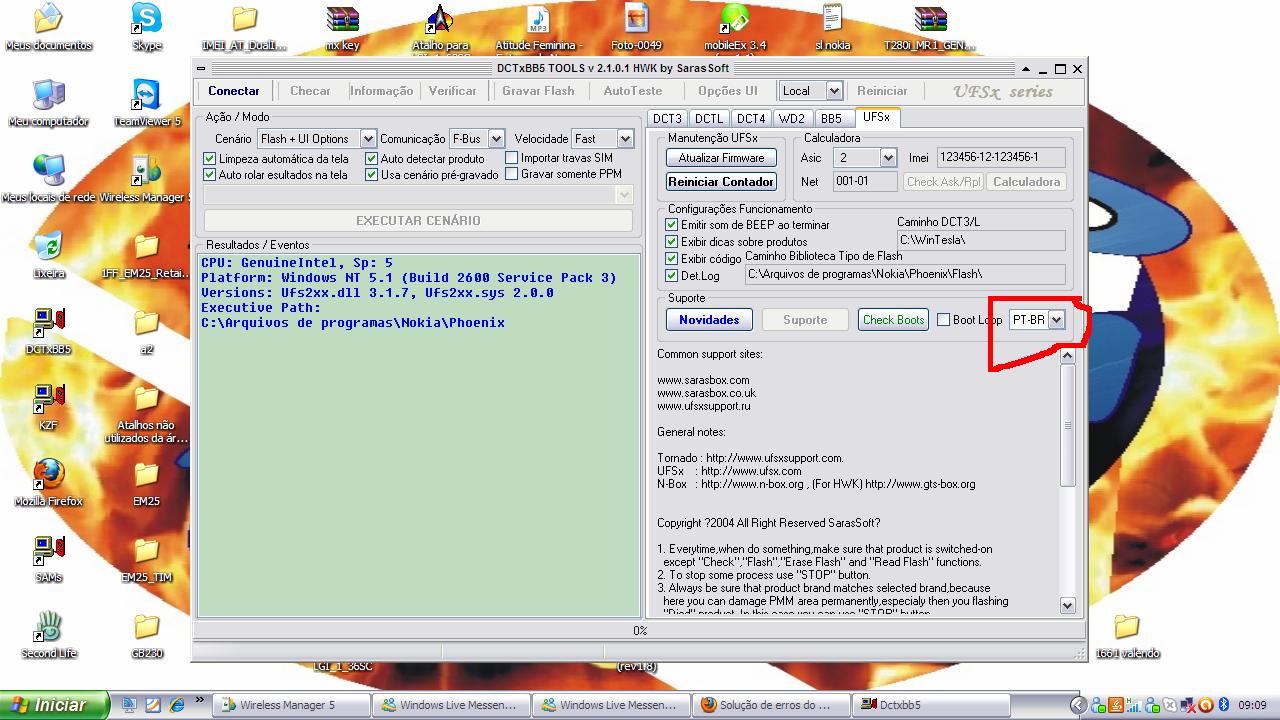Open the Atitude Feminina MP3 file
The image size is (1280, 720).
click(x=539, y=26)
